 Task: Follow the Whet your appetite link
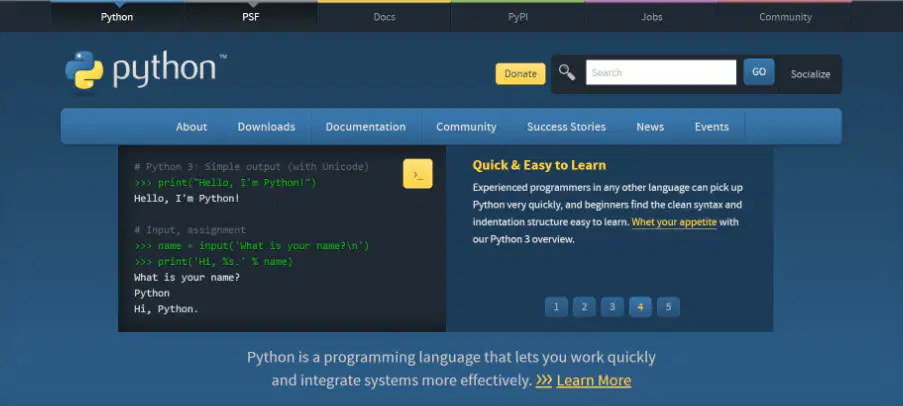(674, 222)
